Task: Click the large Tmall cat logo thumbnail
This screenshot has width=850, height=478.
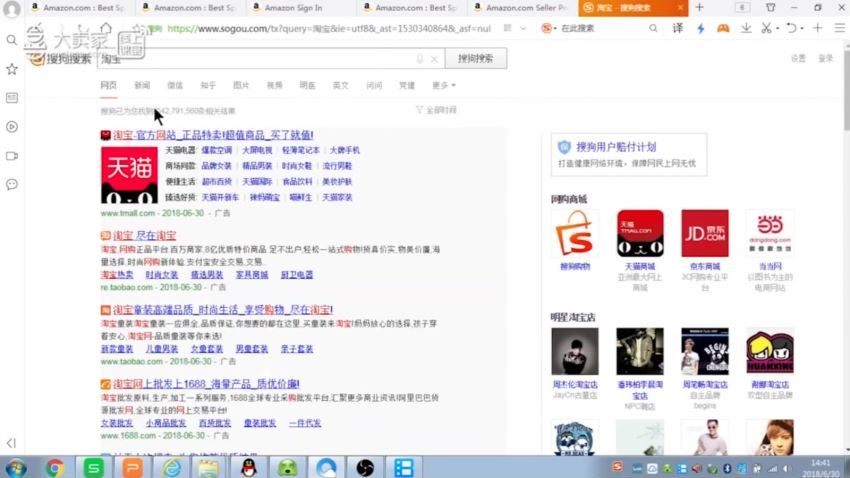Action: point(129,175)
